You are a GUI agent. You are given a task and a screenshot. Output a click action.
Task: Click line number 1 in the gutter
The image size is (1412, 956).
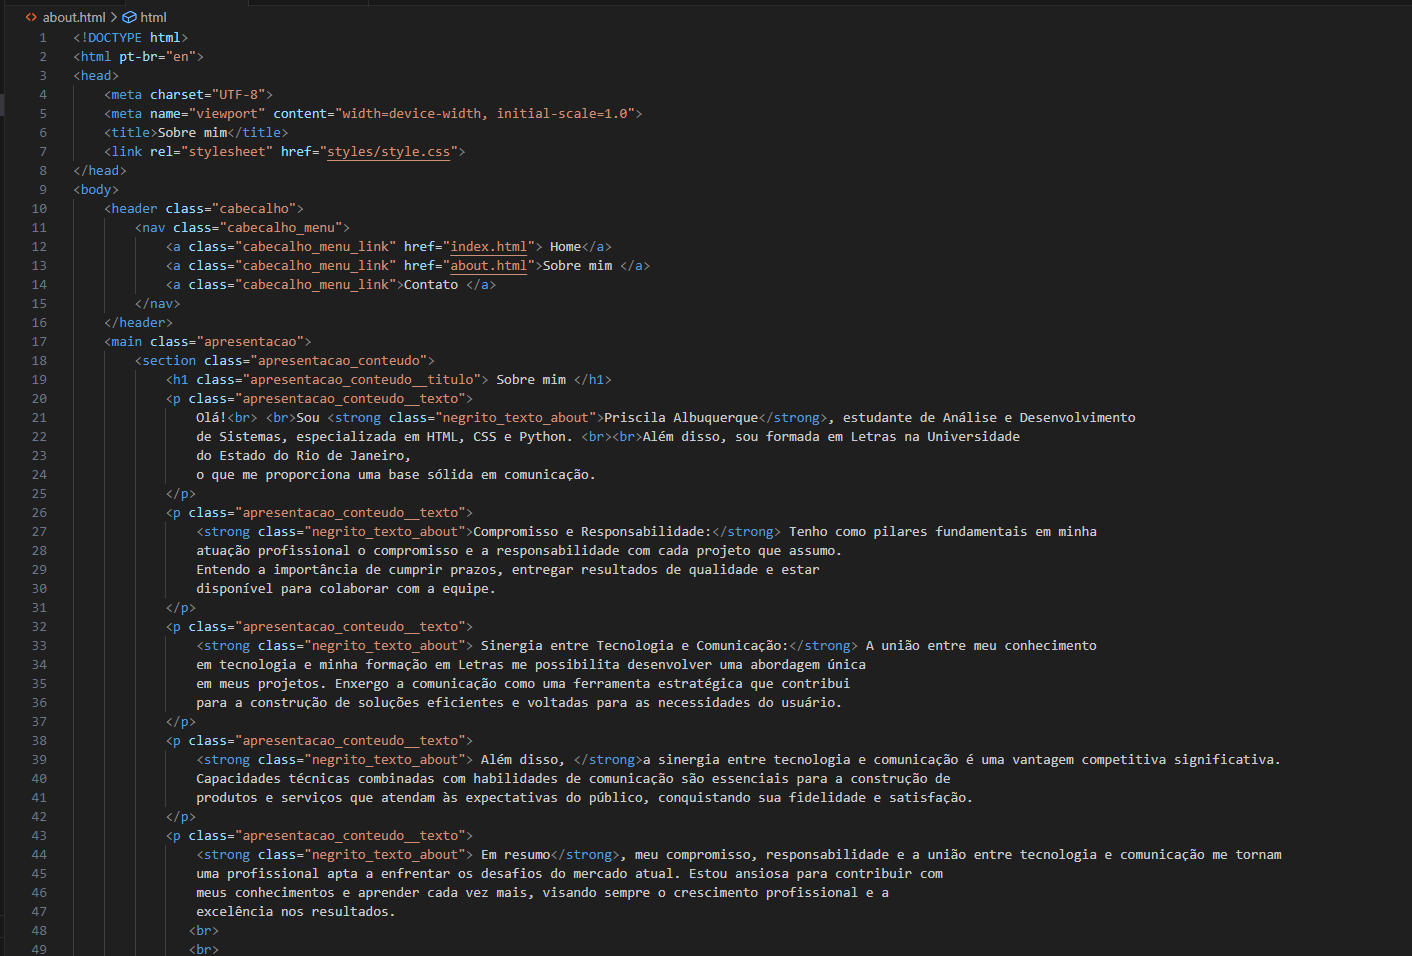click(43, 38)
